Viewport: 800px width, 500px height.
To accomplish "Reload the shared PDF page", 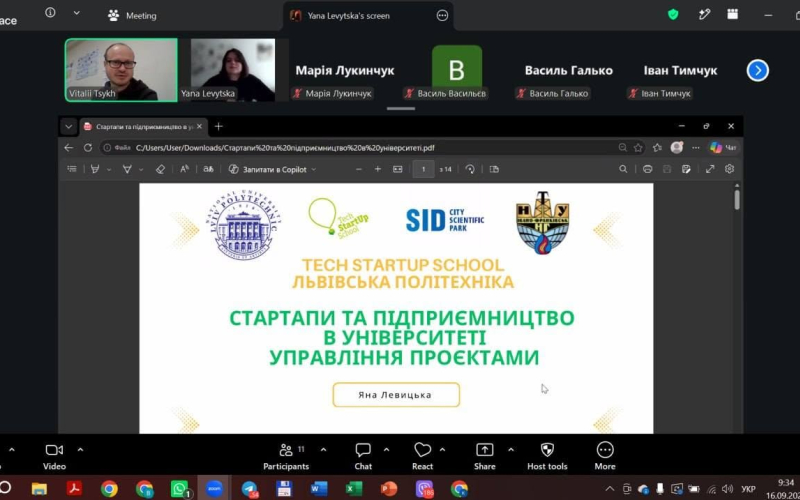I will click(88, 148).
